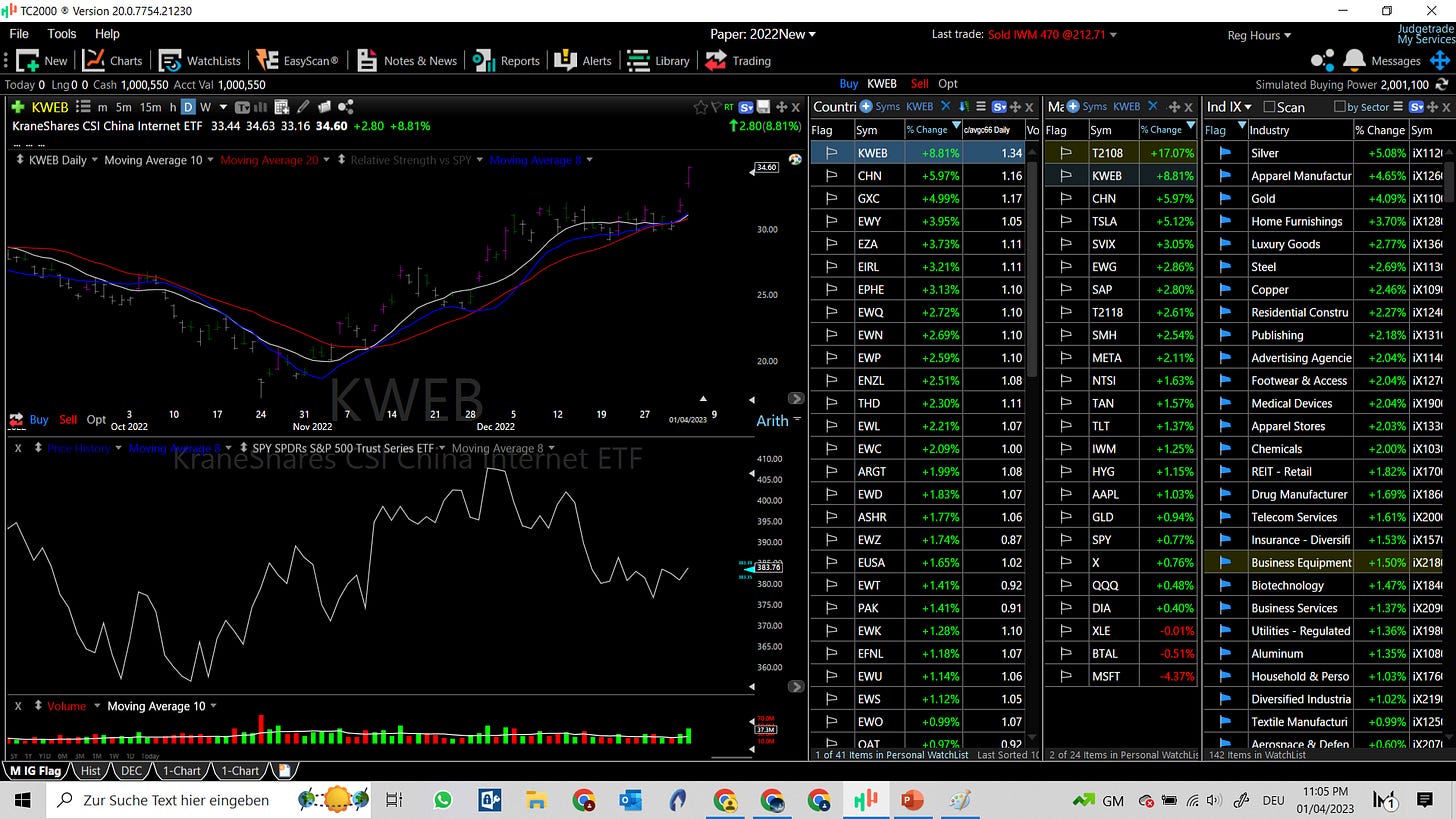Open WhatsApp from the Windows taskbar
This screenshot has width=1456, height=819.
click(442, 800)
